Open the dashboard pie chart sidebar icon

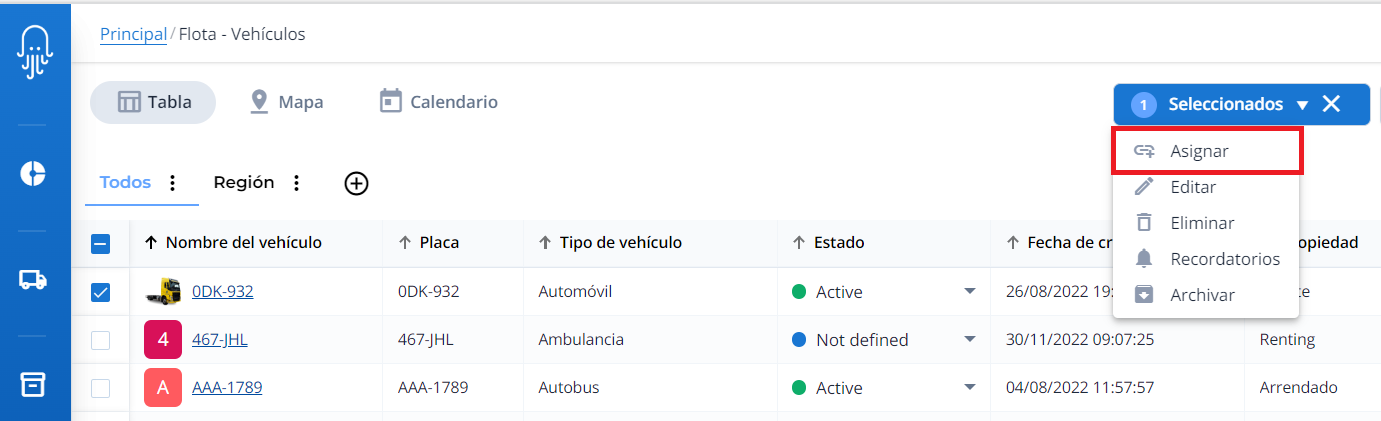tap(33, 173)
